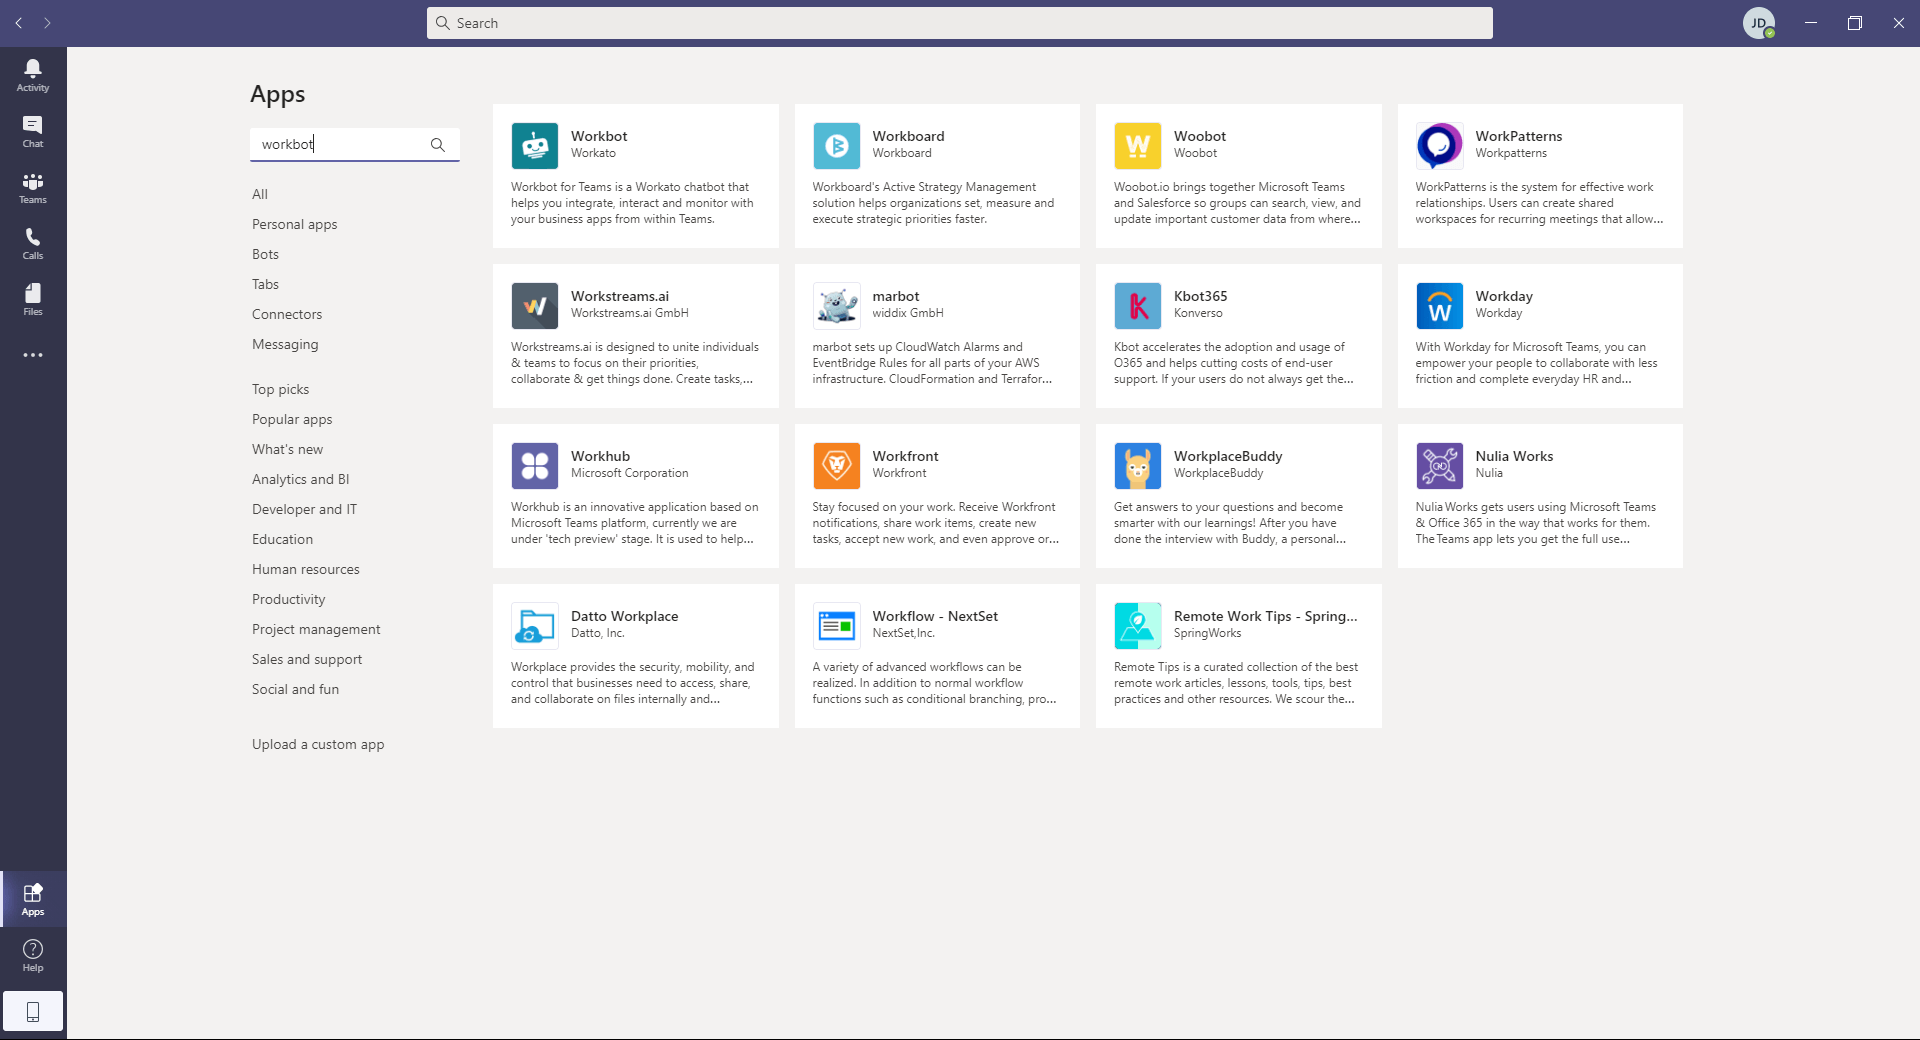Open the Workbot app card

coord(636,176)
